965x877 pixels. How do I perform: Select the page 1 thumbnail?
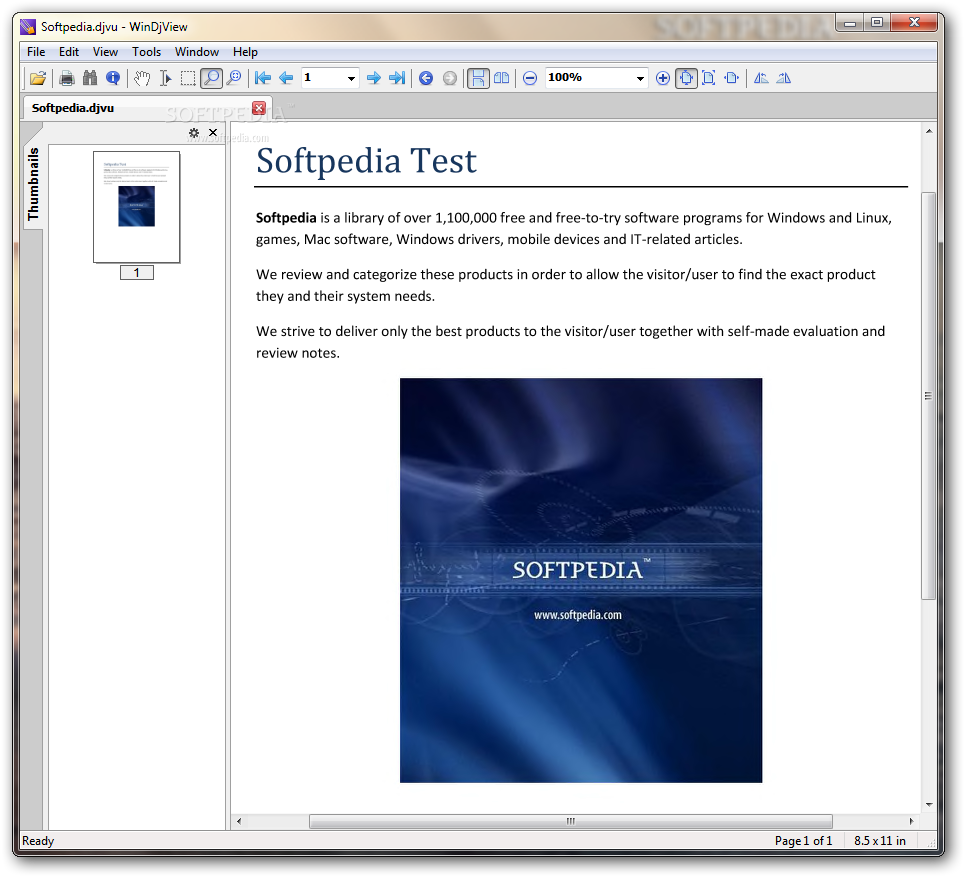coord(137,207)
